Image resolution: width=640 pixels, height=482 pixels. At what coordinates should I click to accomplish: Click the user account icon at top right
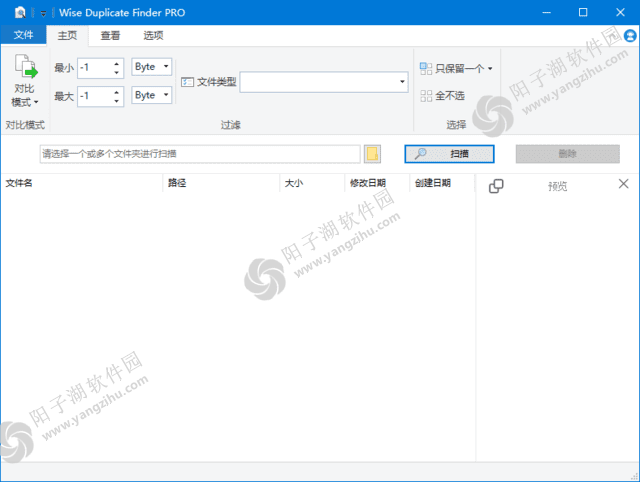[630, 36]
